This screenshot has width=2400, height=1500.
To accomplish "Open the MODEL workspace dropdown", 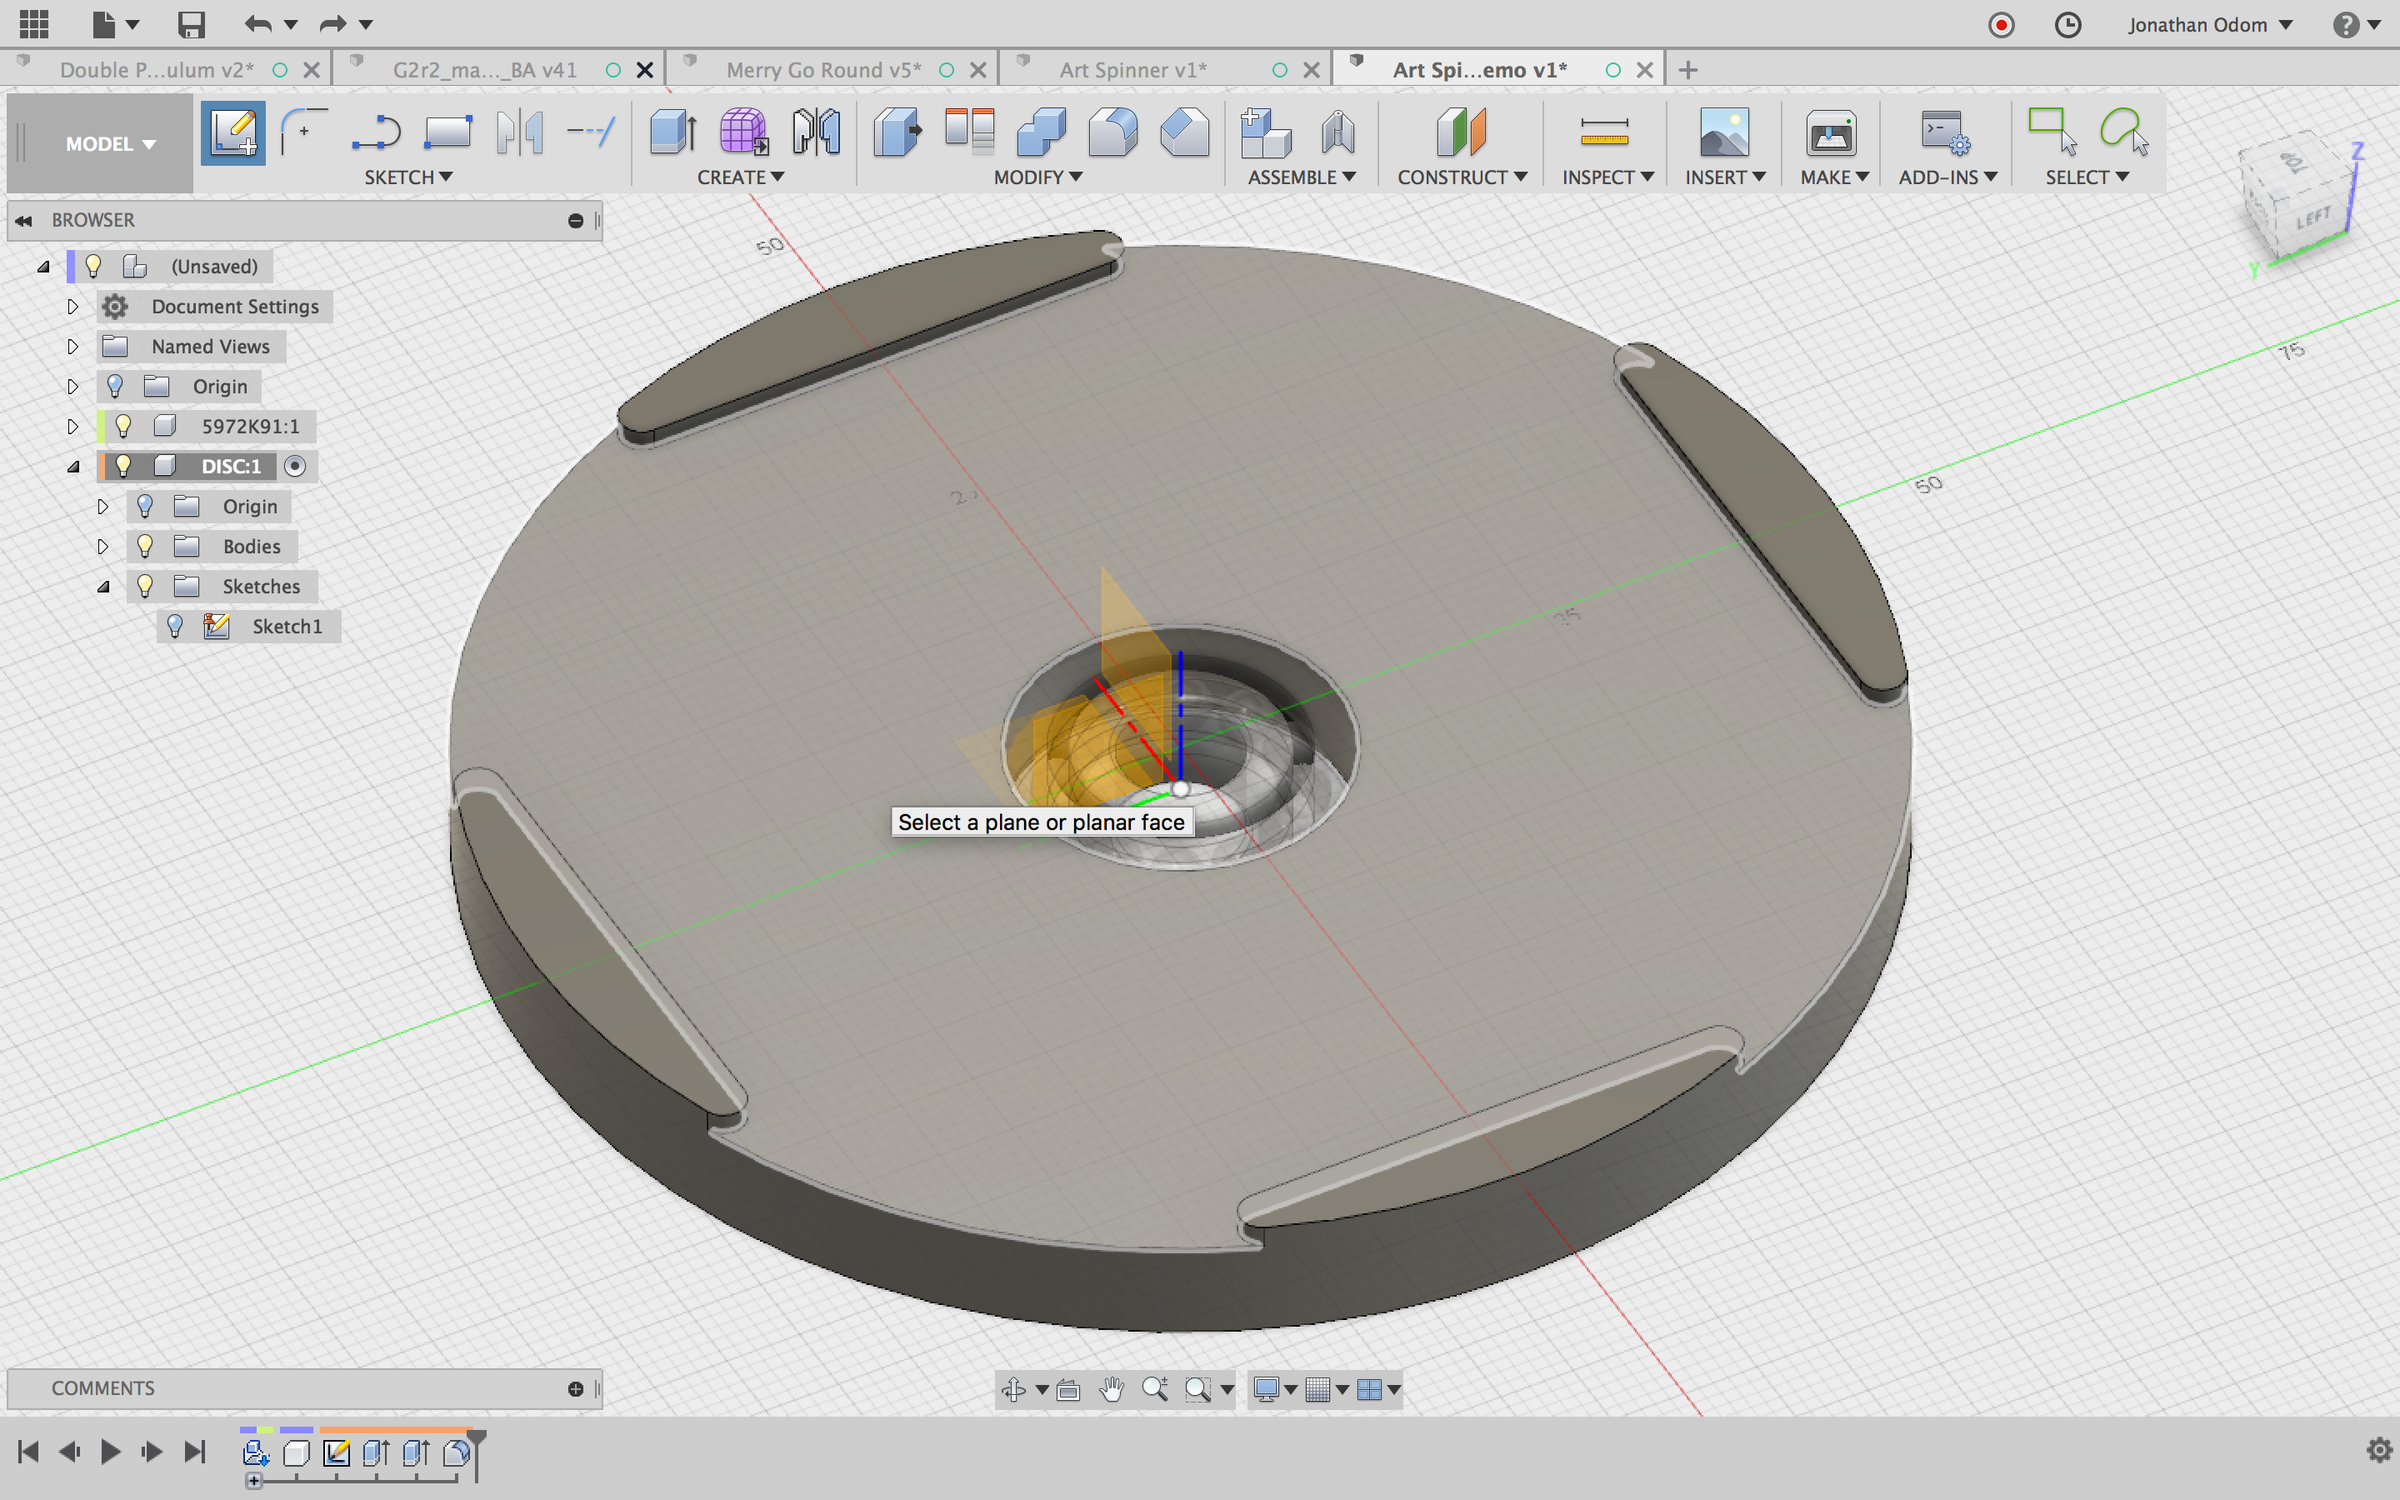I will 110,144.
